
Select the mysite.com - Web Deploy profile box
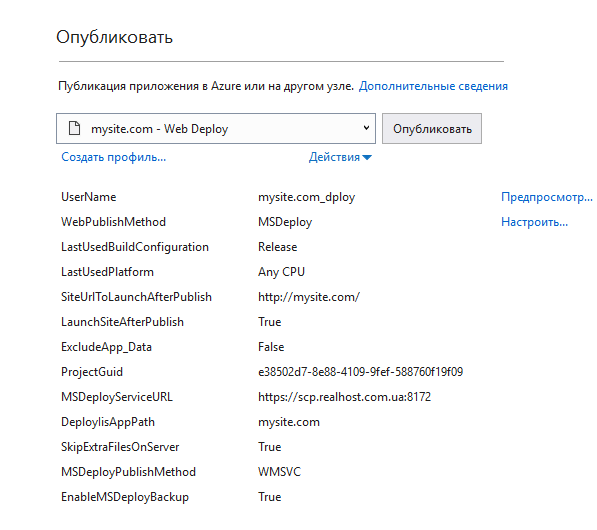(x=216, y=128)
